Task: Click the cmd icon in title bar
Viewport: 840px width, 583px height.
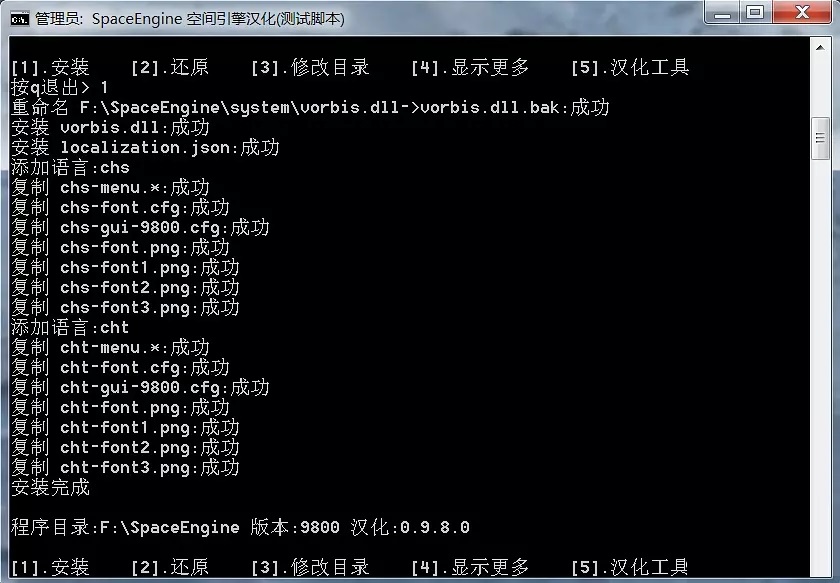Action: [19, 19]
